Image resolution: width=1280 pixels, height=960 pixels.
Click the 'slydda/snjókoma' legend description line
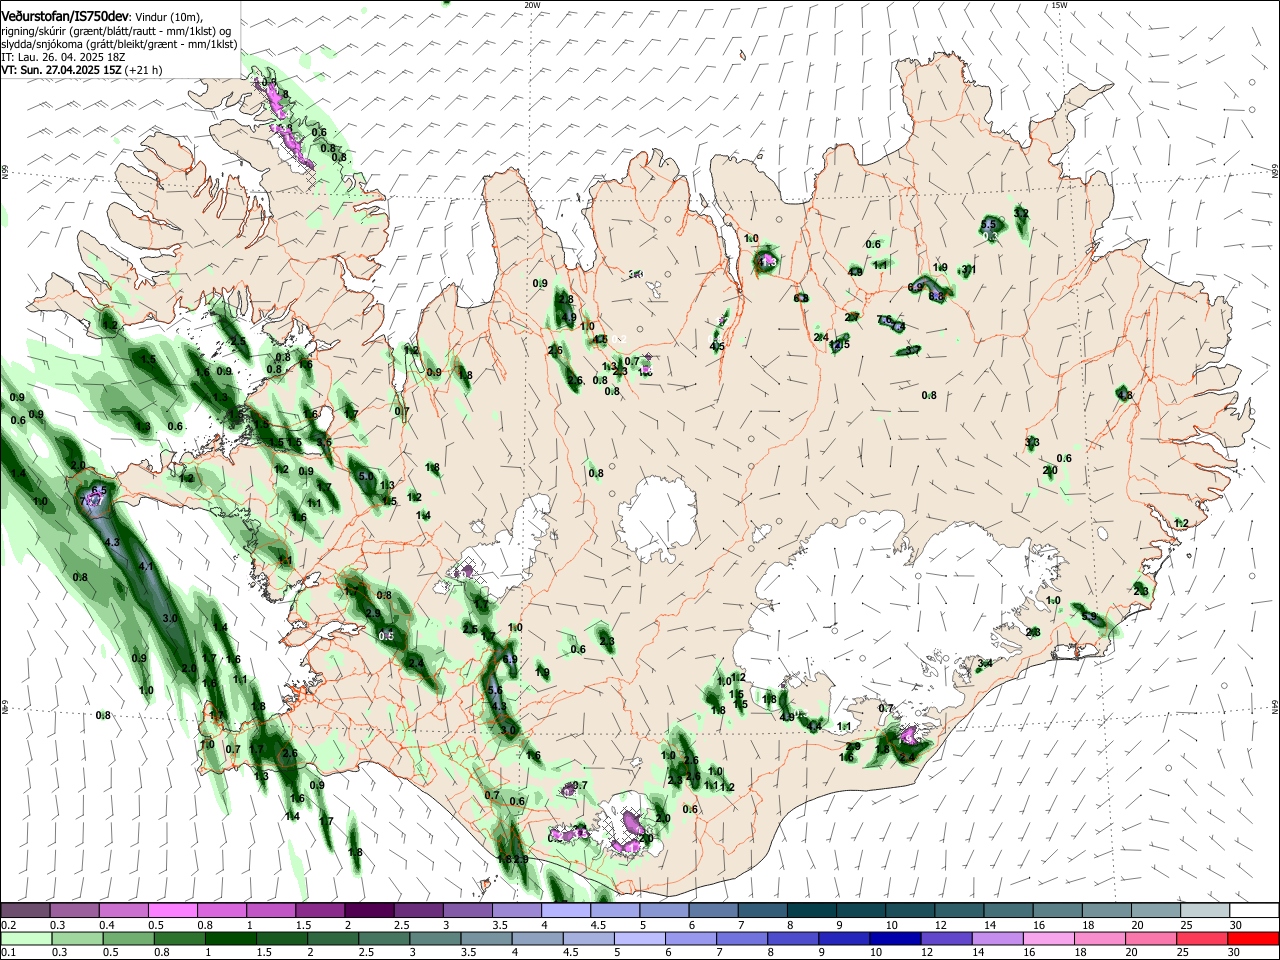point(119,44)
